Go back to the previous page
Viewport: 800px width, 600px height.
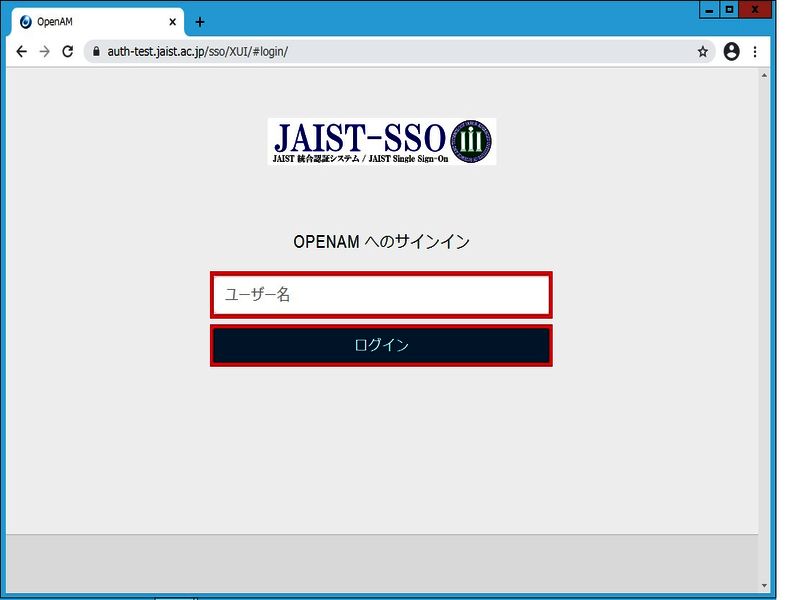tap(21, 52)
